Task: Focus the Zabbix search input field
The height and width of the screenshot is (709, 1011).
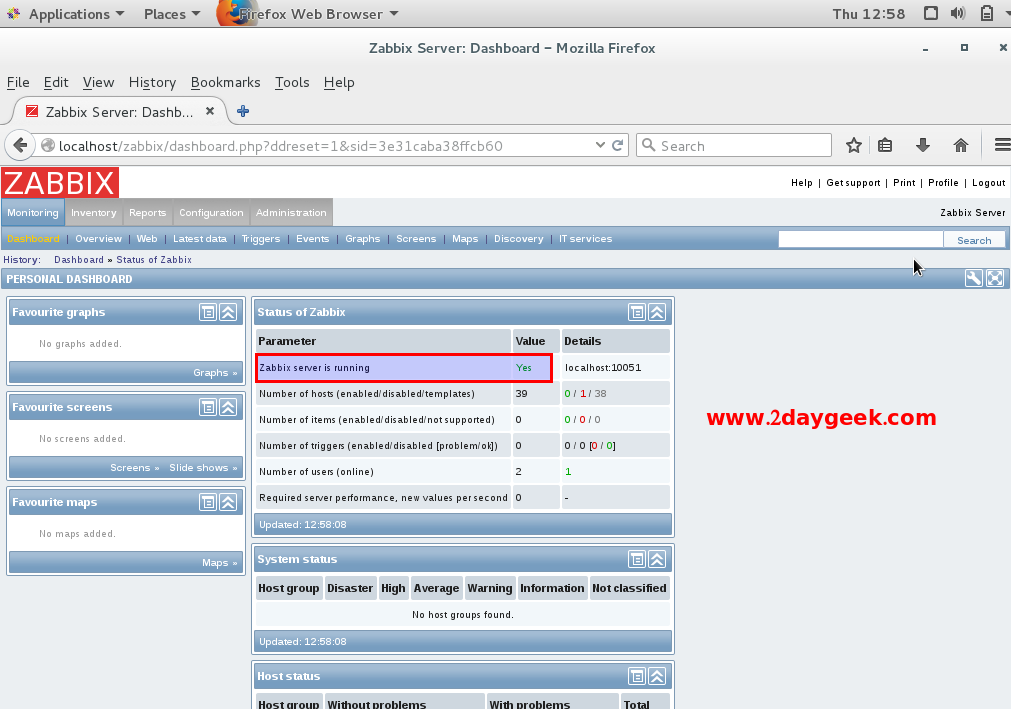Action: coord(861,240)
